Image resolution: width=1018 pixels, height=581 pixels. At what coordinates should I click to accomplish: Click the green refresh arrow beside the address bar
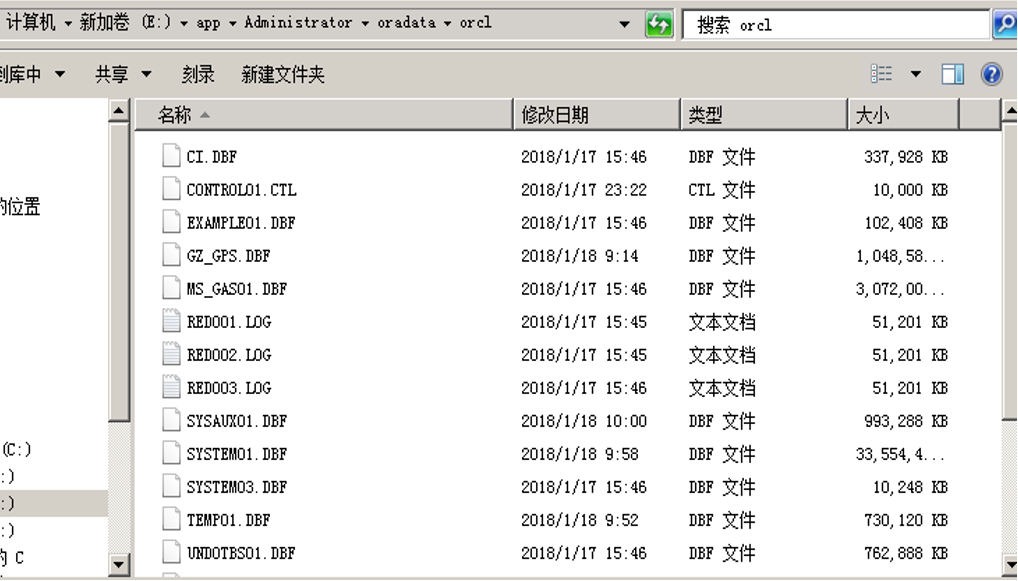659,22
